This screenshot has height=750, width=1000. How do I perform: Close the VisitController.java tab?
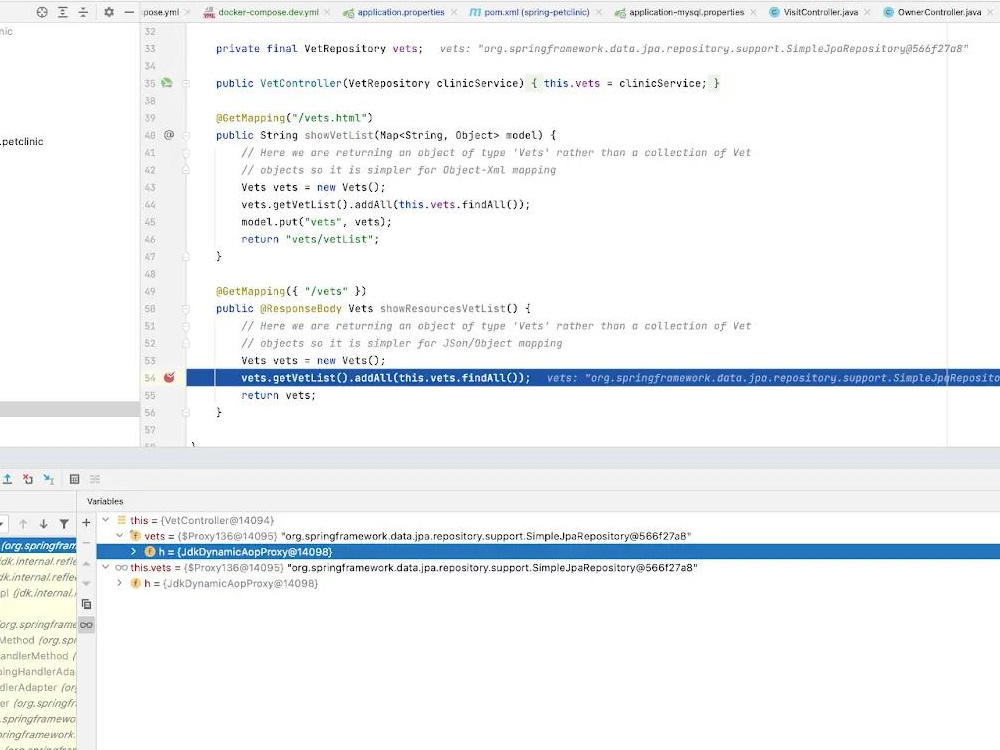pyautogui.click(x=867, y=12)
